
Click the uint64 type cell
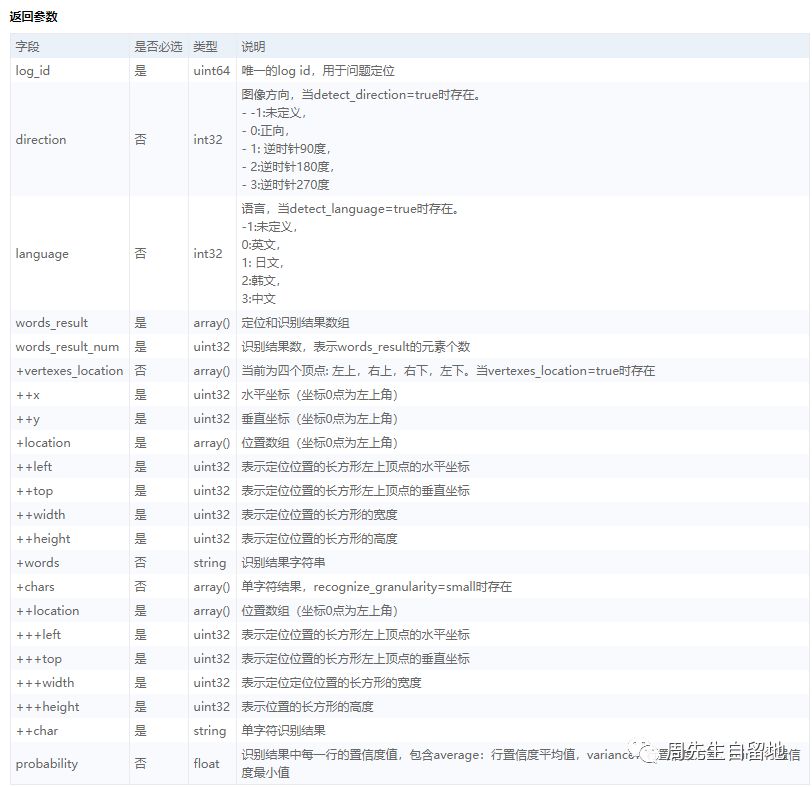pyautogui.click(x=211, y=70)
